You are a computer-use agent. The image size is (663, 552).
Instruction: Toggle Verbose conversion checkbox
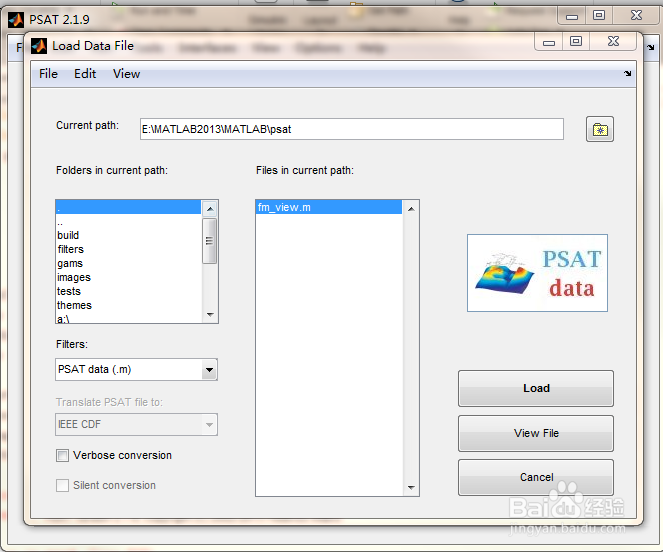(62, 456)
